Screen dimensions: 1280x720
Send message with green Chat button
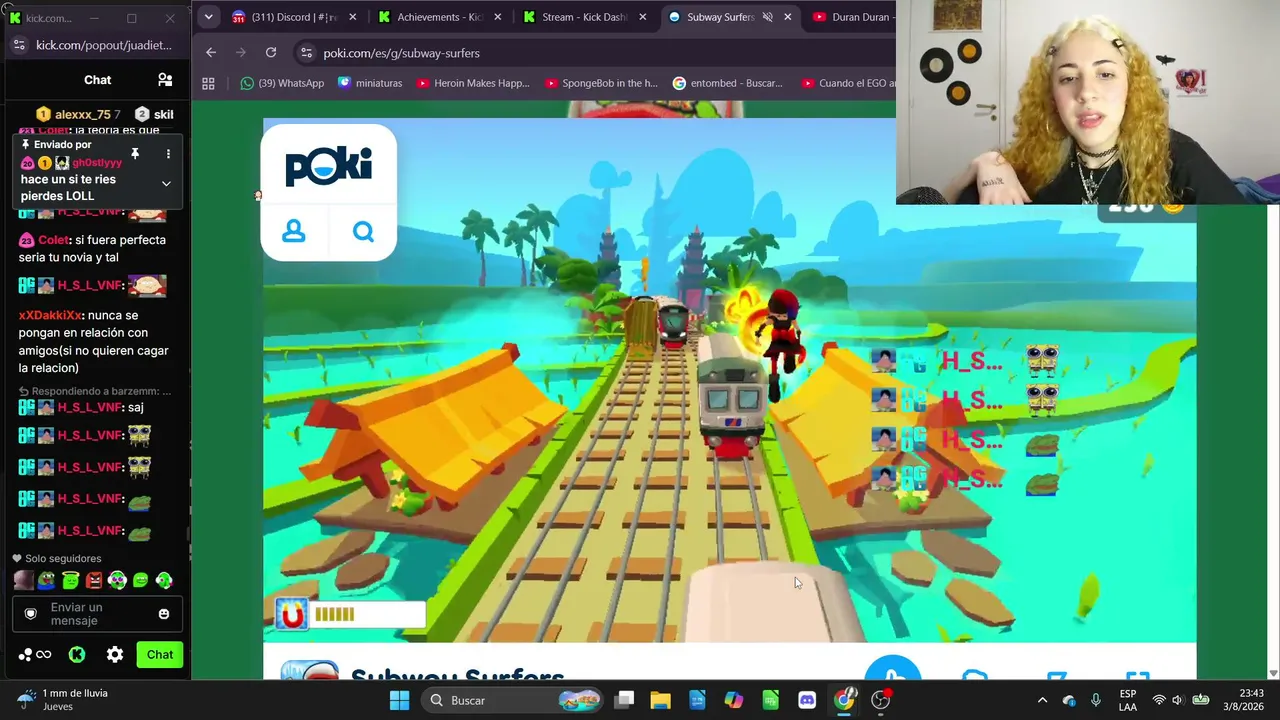point(160,655)
